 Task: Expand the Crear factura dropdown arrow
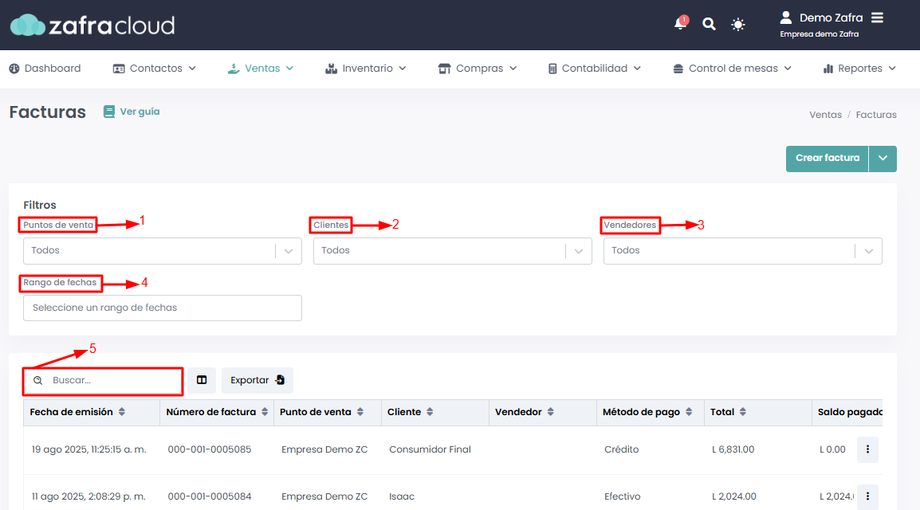882,158
